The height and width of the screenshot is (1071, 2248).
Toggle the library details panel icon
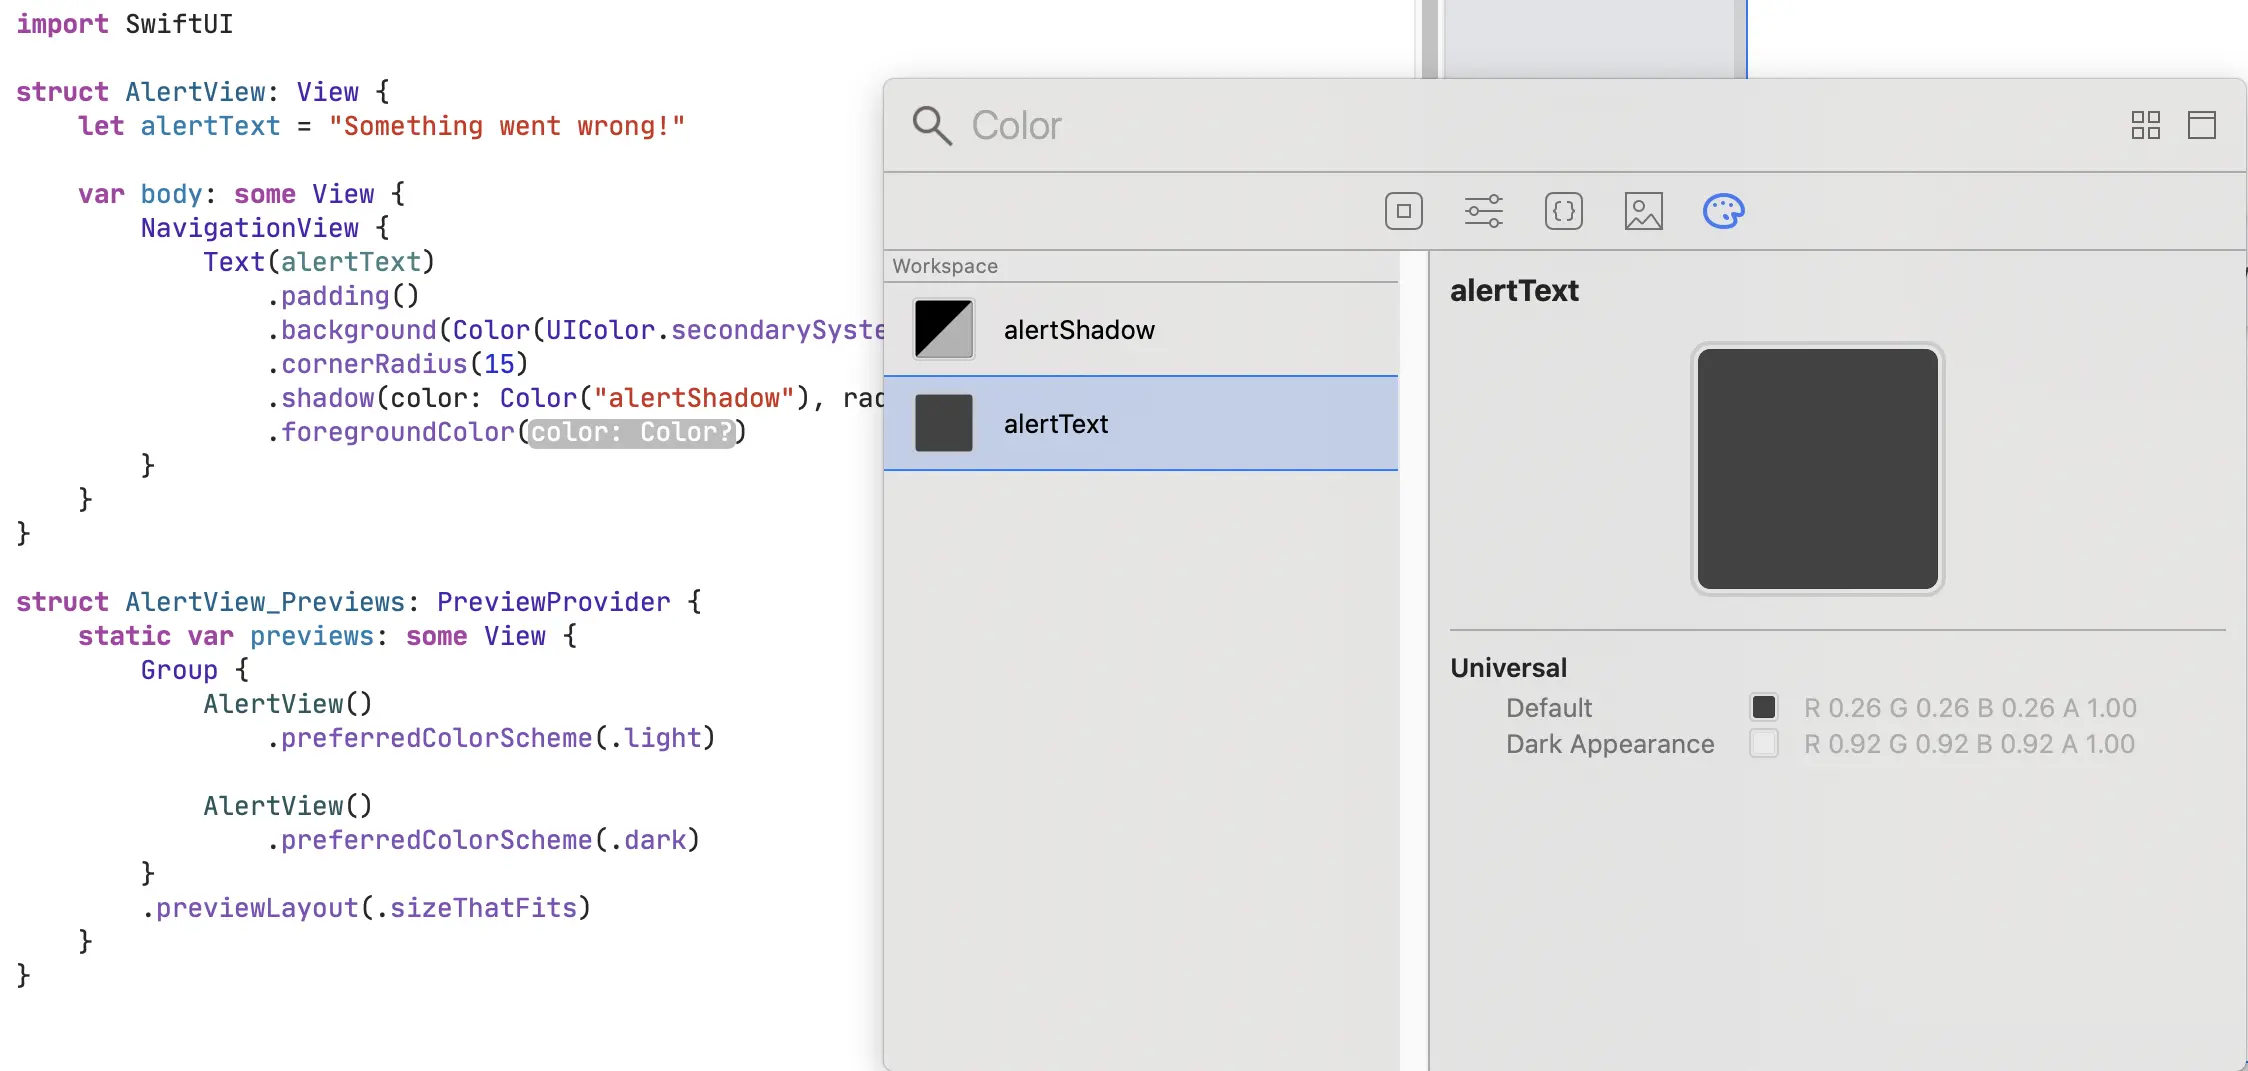point(2201,125)
